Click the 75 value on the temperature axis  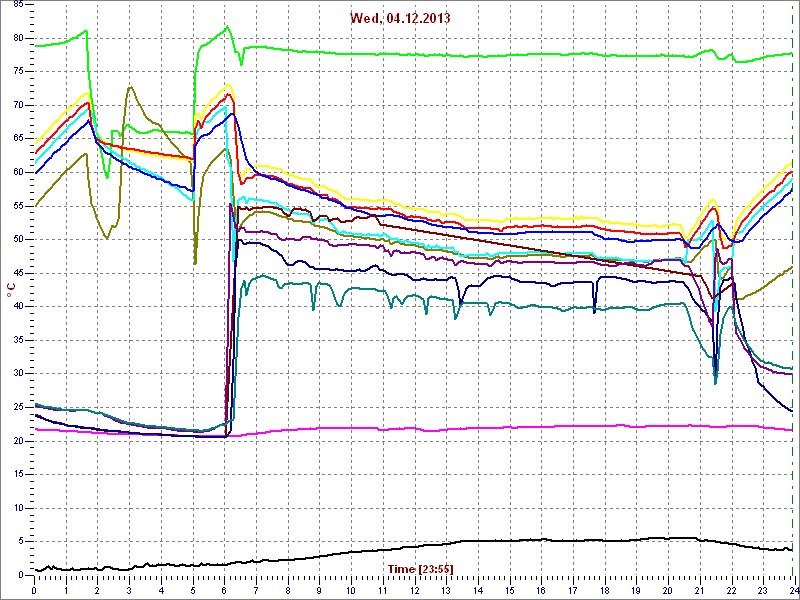click(x=18, y=71)
